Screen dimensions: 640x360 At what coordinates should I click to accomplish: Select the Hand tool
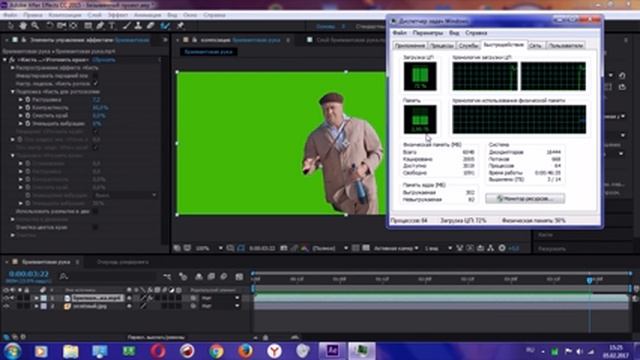23,26
